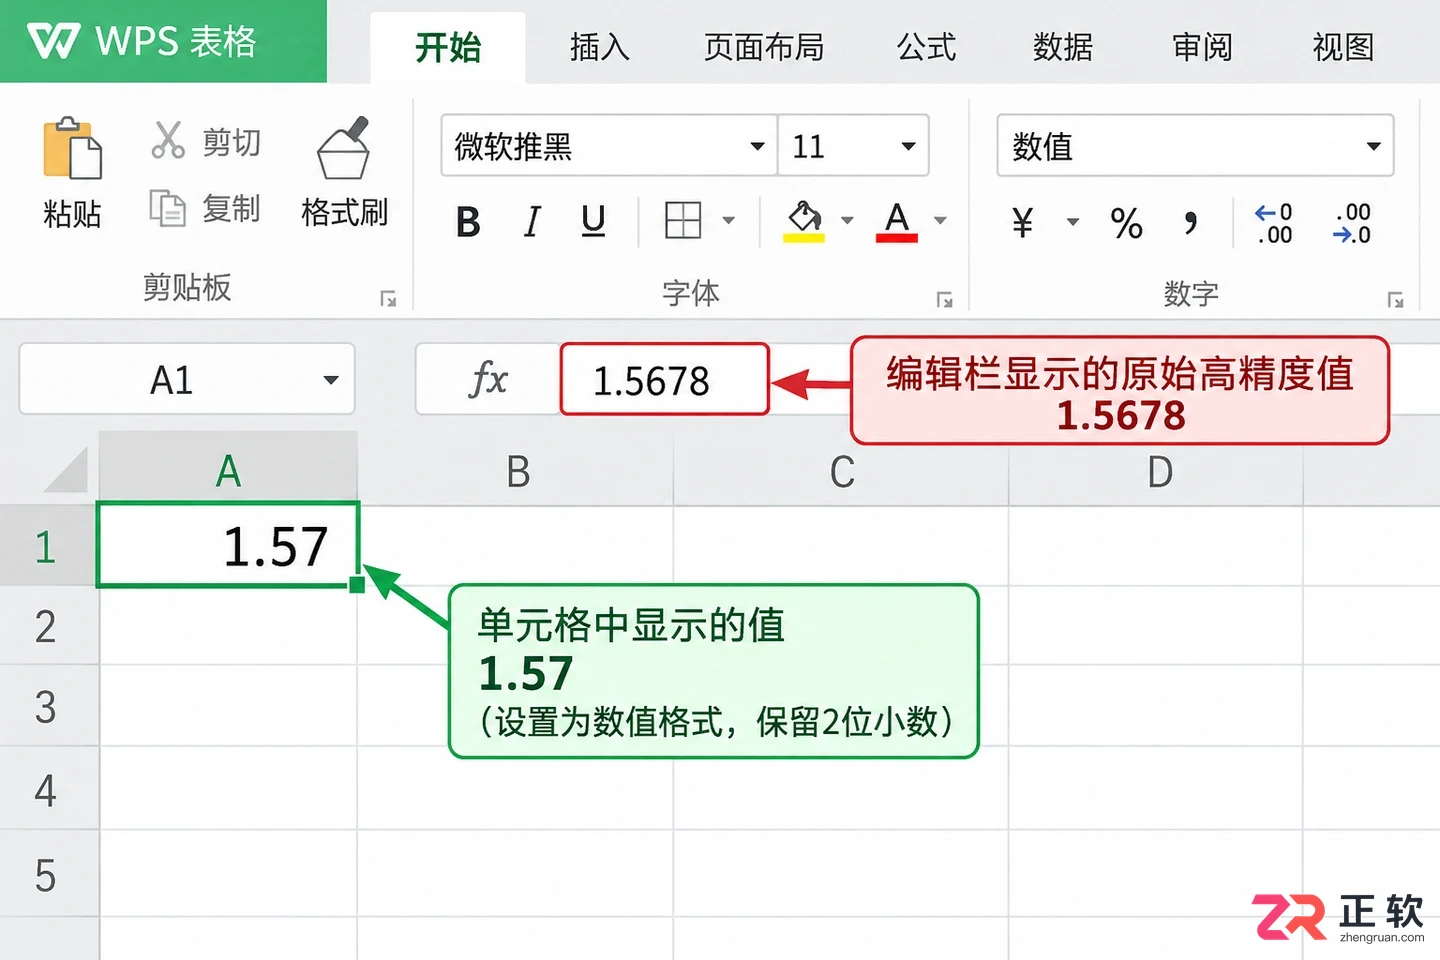Open the fill color dropdown arrow
Image resolution: width=1440 pixels, height=960 pixels.
click(x=847, y=221)
